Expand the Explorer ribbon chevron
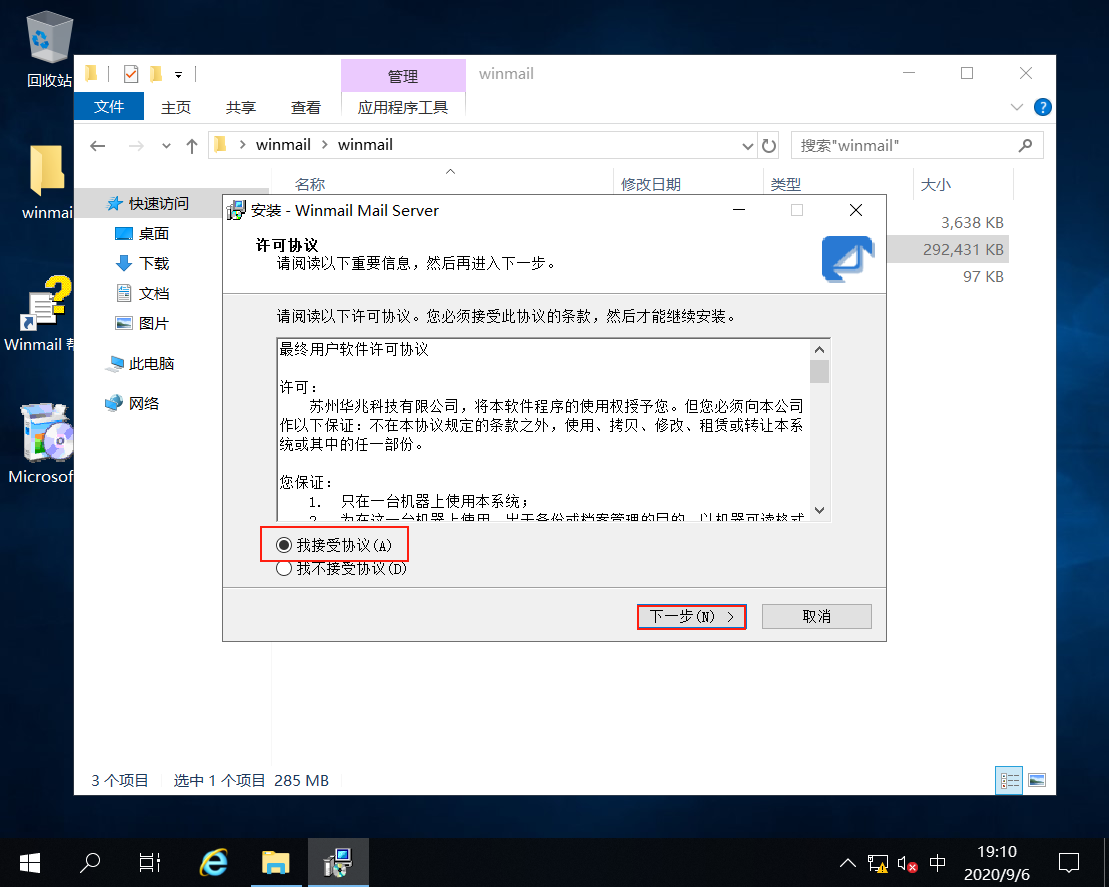 click(1017, 108)
